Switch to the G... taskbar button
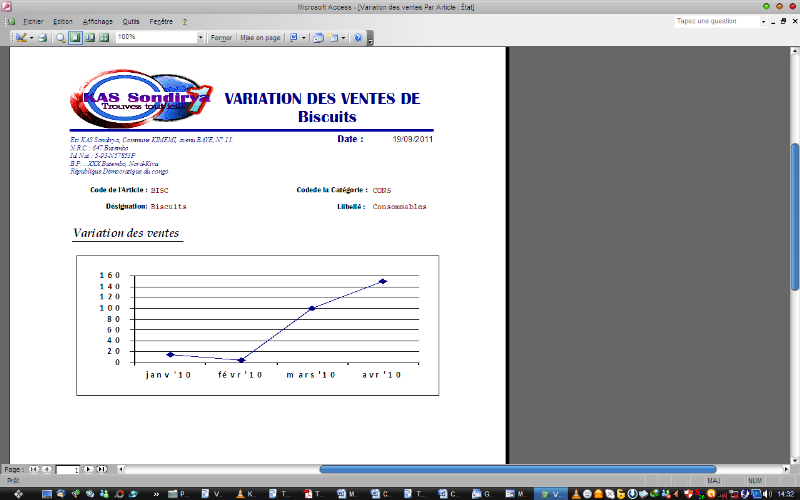Image resolution: width=800 pixels, height=500 pixels. (483, 494)
